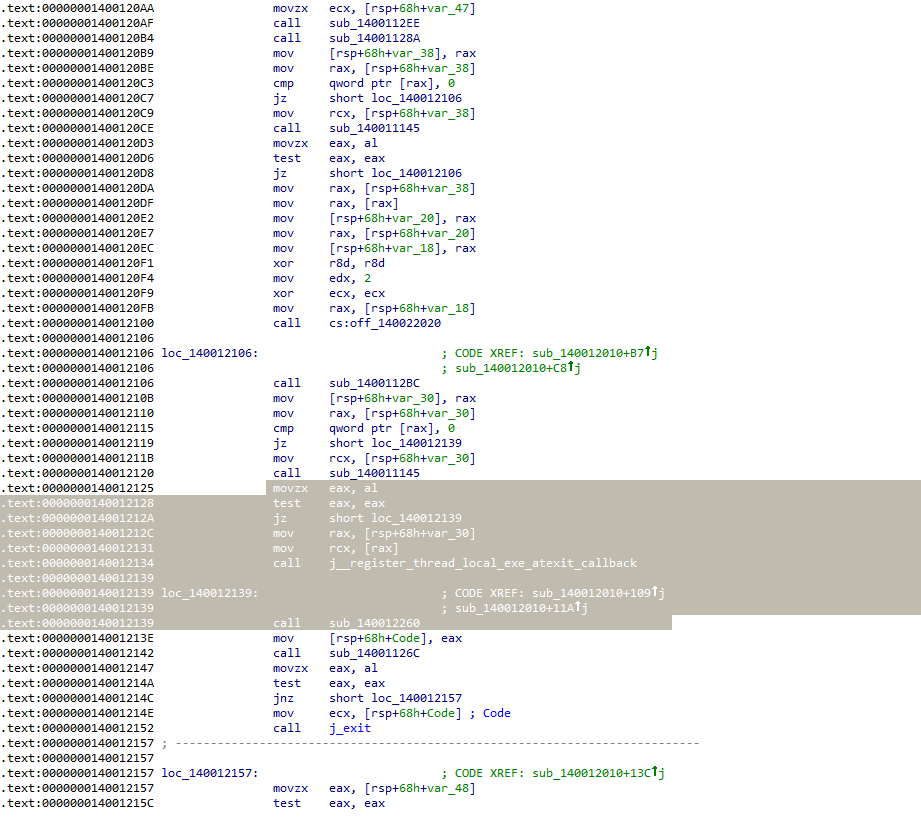The image size is (921, 824).
Task: Open the sub_14001128A function reference
Action: (x=374, y=38)
